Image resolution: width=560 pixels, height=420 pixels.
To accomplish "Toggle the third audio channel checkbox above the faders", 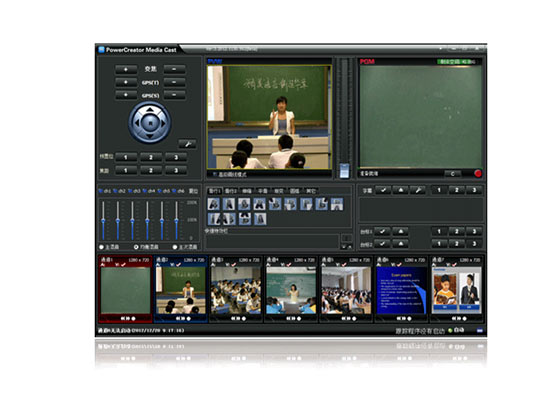I will tap(130, 191).
